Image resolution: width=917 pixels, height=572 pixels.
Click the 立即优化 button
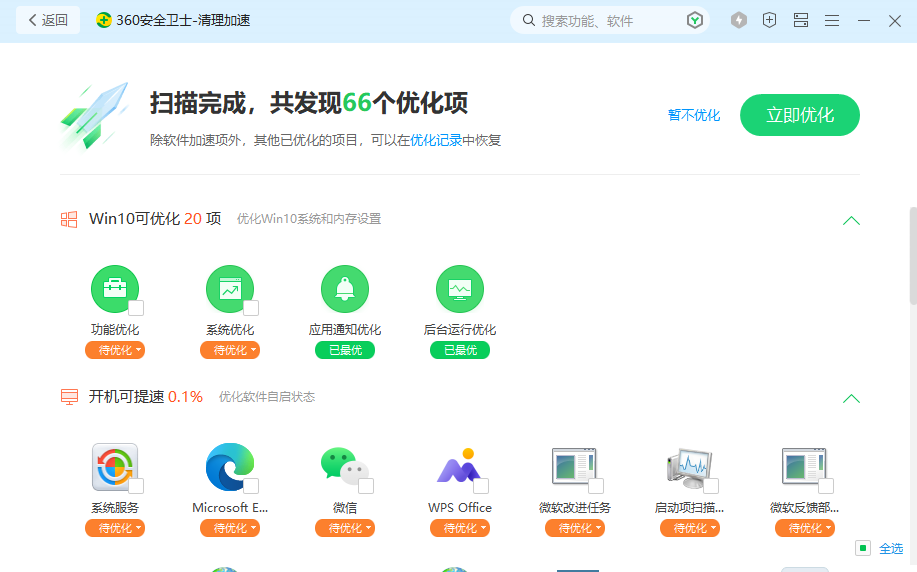coord(799,115)
